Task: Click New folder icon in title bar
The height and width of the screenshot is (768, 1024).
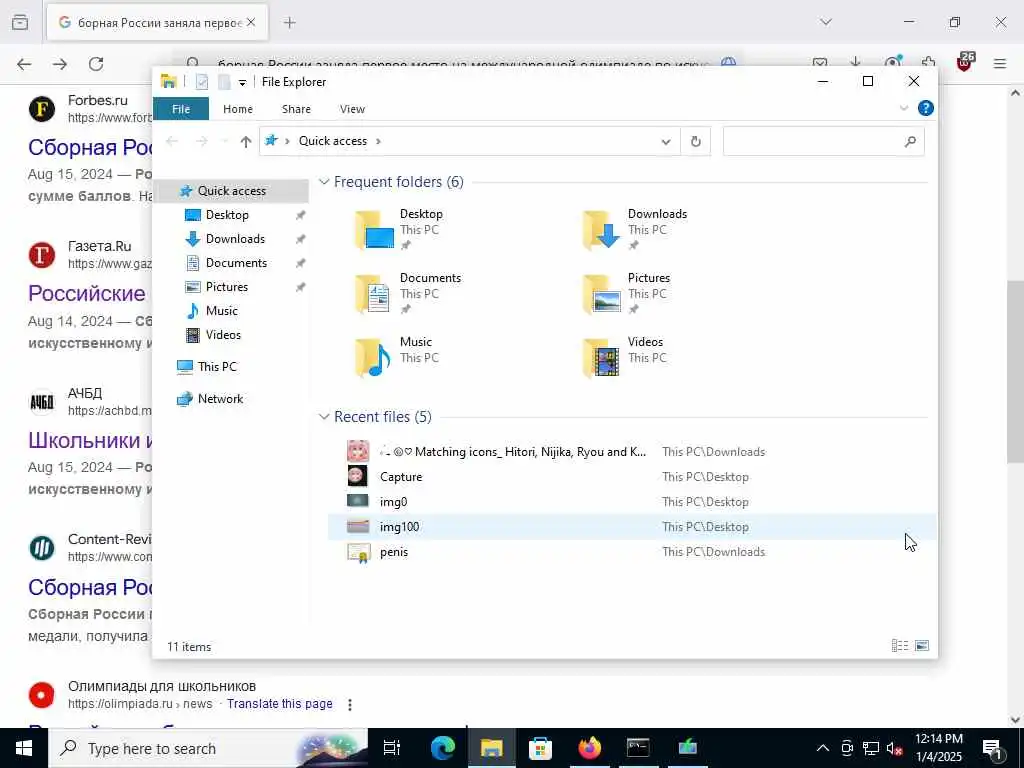Action: (224, 82)
